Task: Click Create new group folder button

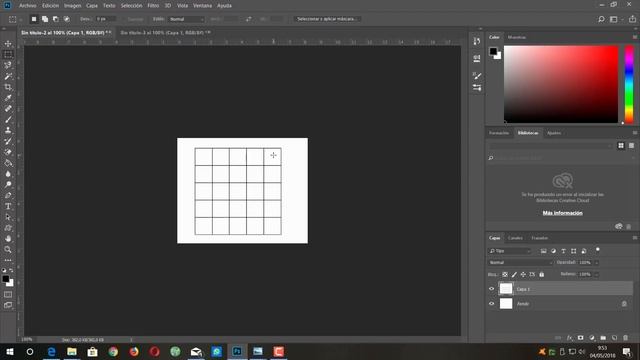Action: pyautogui.click(x=603, y=338)
